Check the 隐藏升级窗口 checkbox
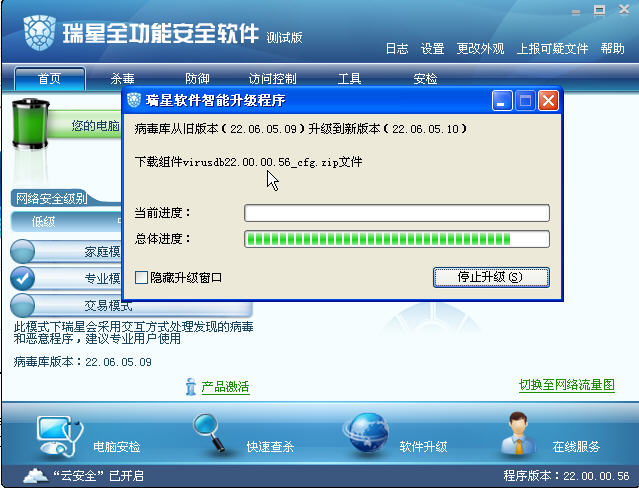Screen dimensions: 639x488 141,278
